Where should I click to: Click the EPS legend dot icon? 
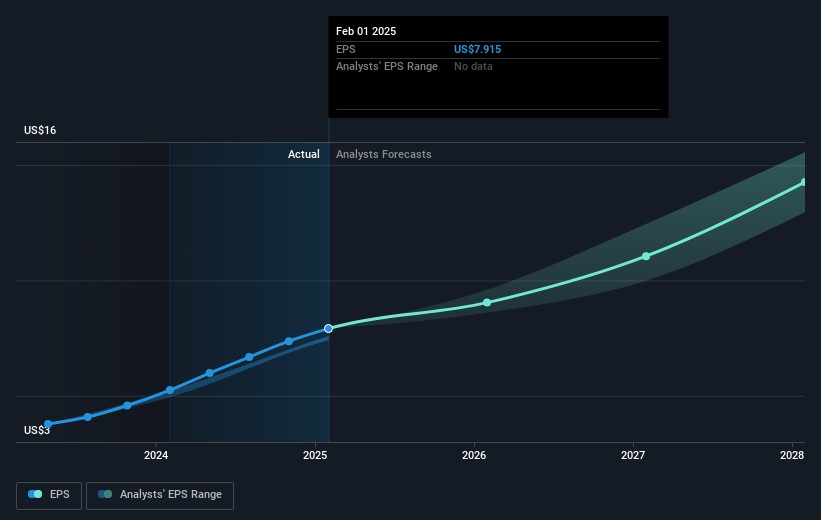36,495
